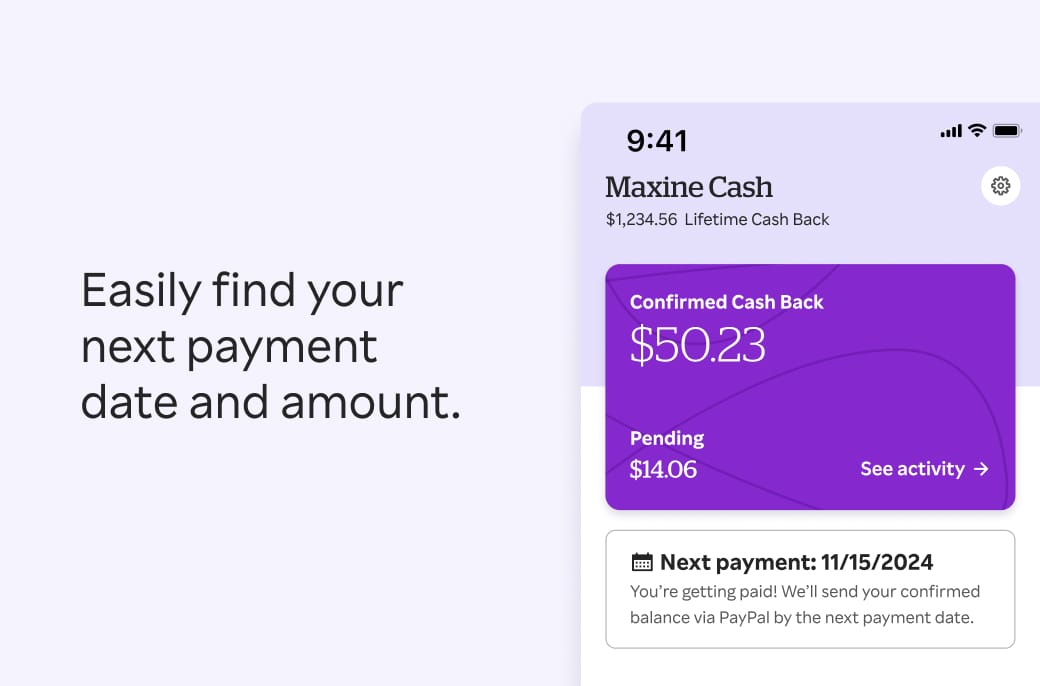Click the calendar icon beside Next payment
This screenshot has height=686, width=1040.
tap(642, 562)
